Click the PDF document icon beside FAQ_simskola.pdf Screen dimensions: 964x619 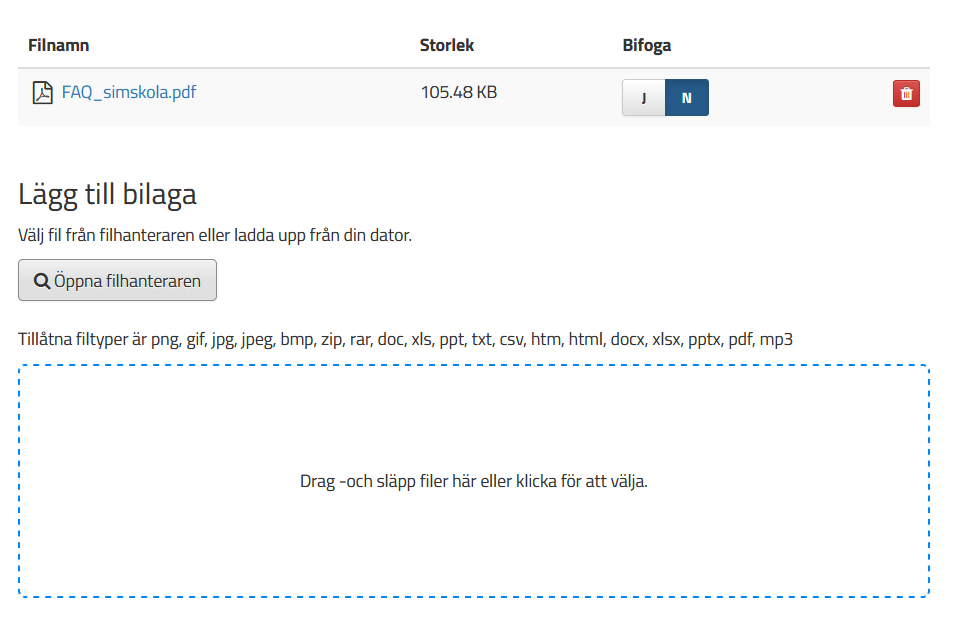pyautogui.click(x=42, y=93)
